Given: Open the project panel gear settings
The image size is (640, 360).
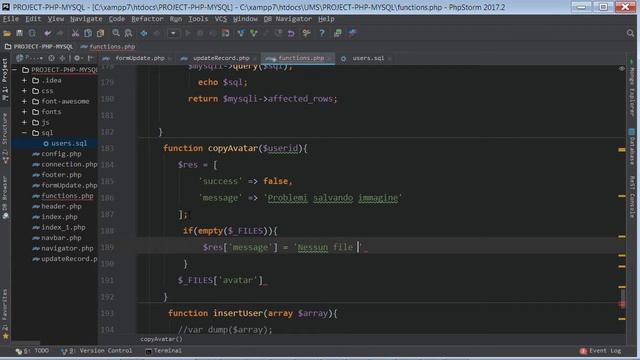Looking at the screenshot, I should (x=78, y=58).
